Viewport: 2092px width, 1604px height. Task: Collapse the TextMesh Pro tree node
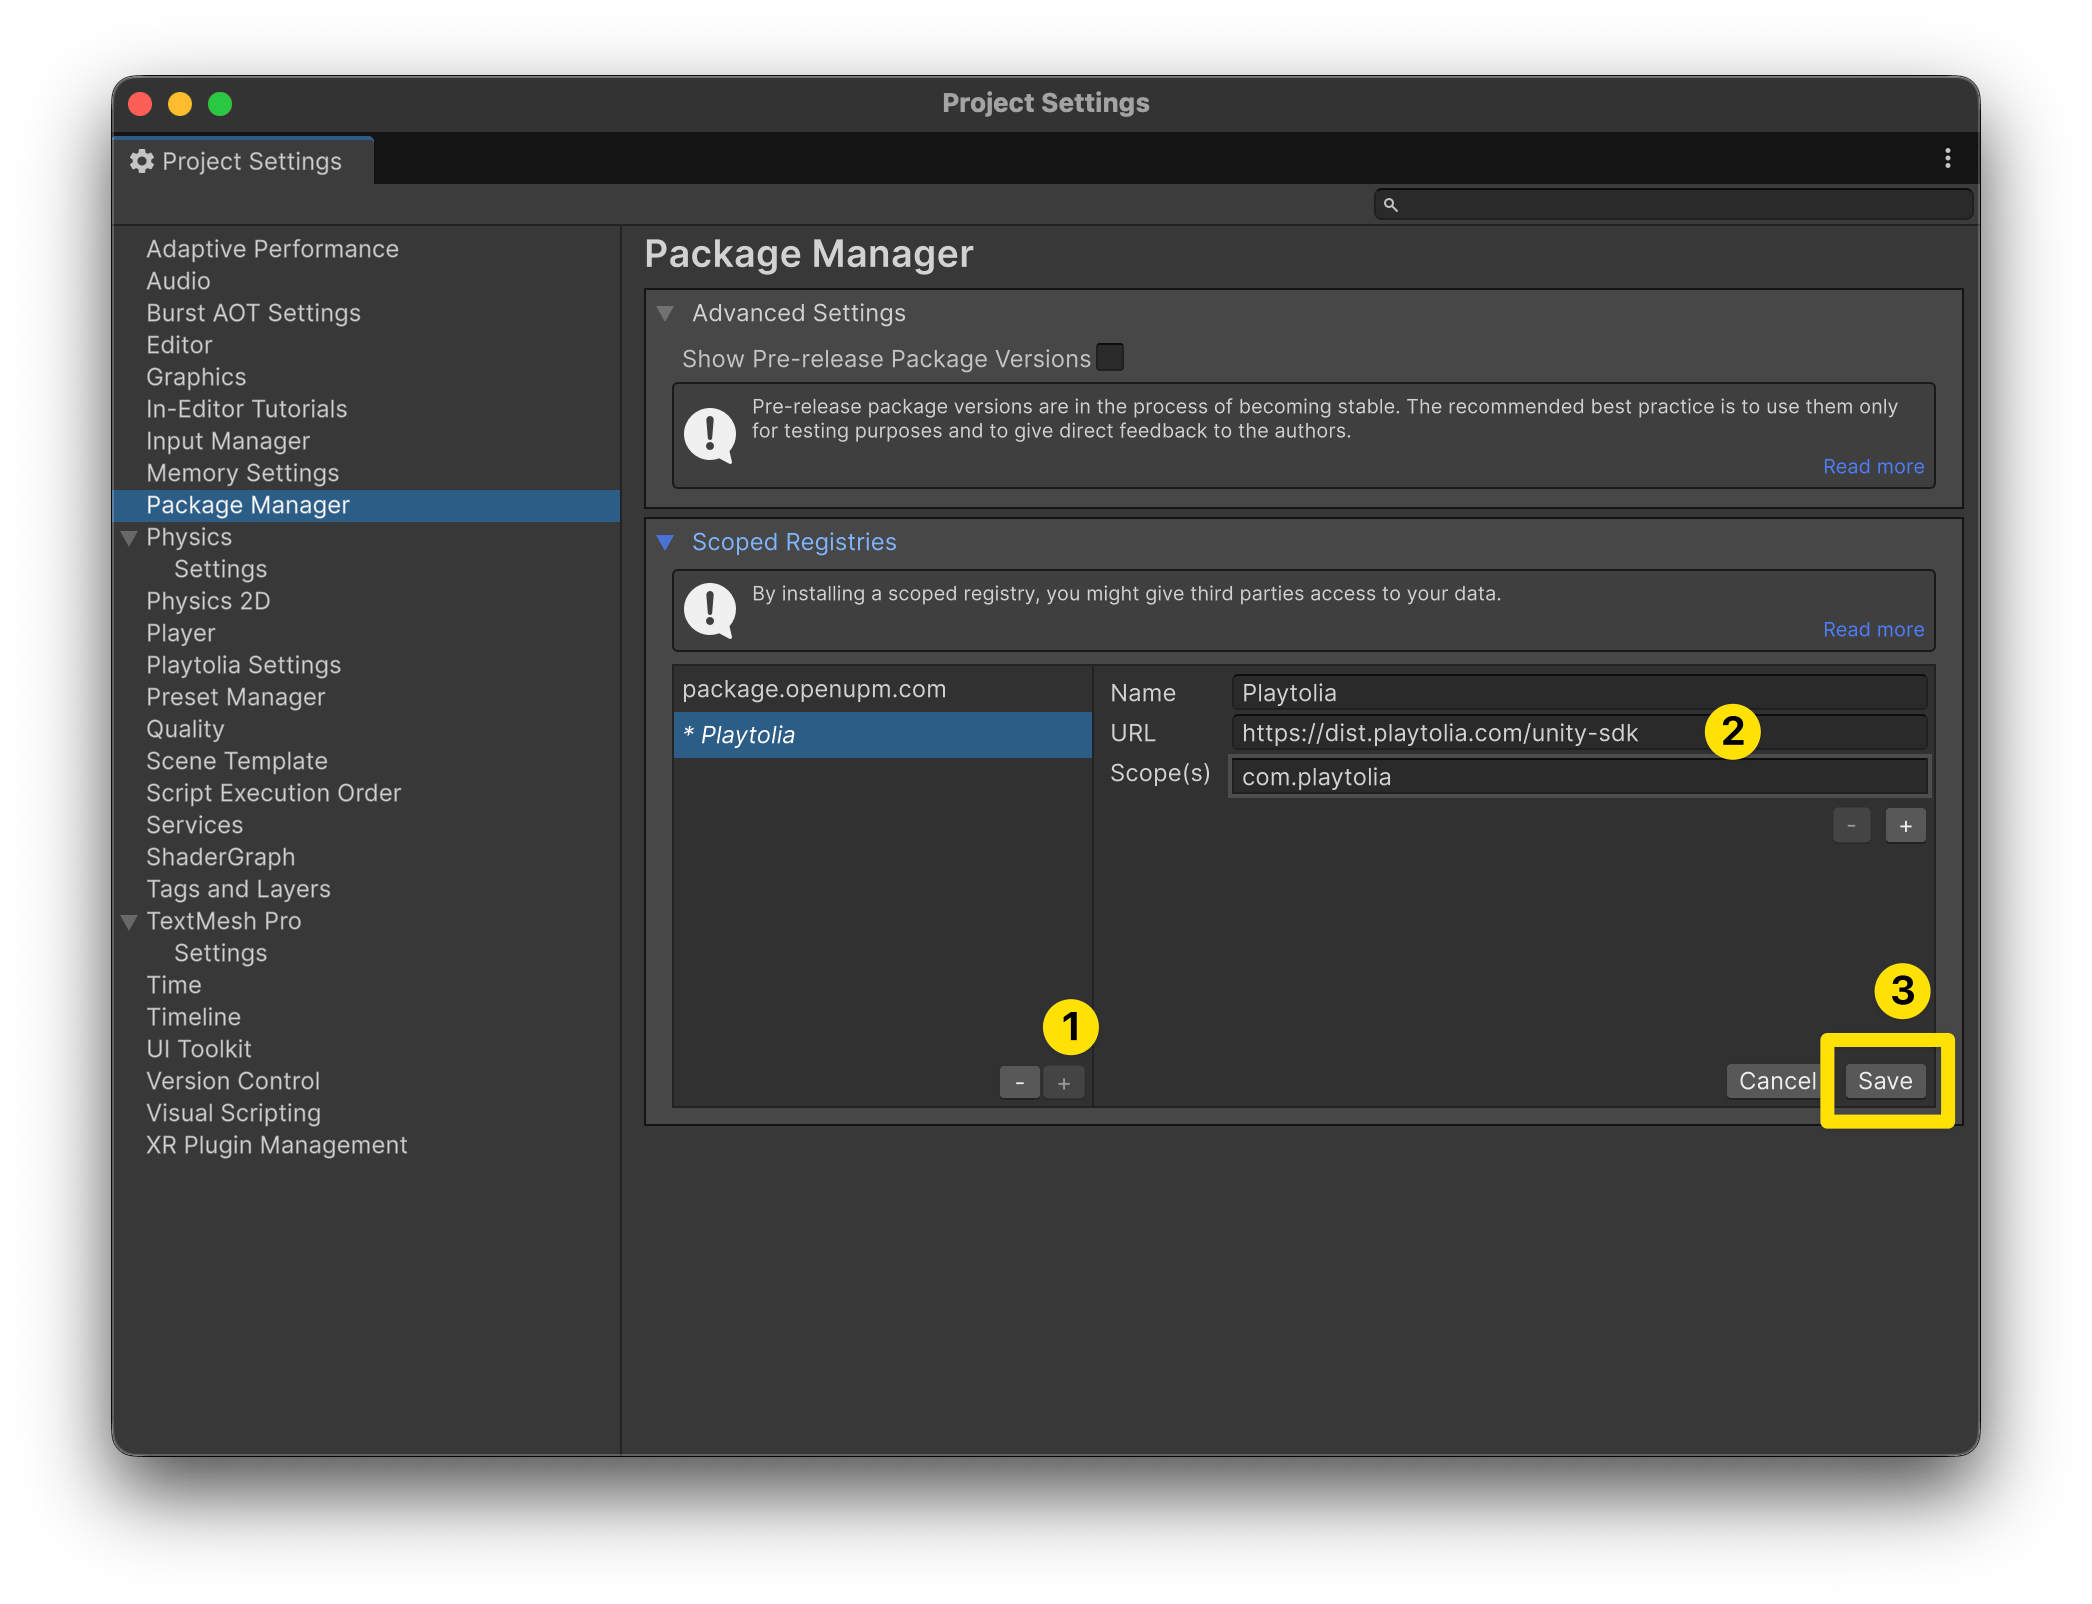point(129,922)
